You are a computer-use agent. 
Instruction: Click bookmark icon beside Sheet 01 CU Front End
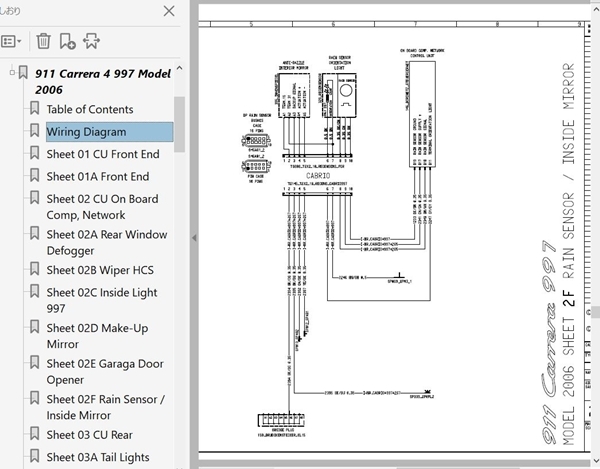[34, 153]
